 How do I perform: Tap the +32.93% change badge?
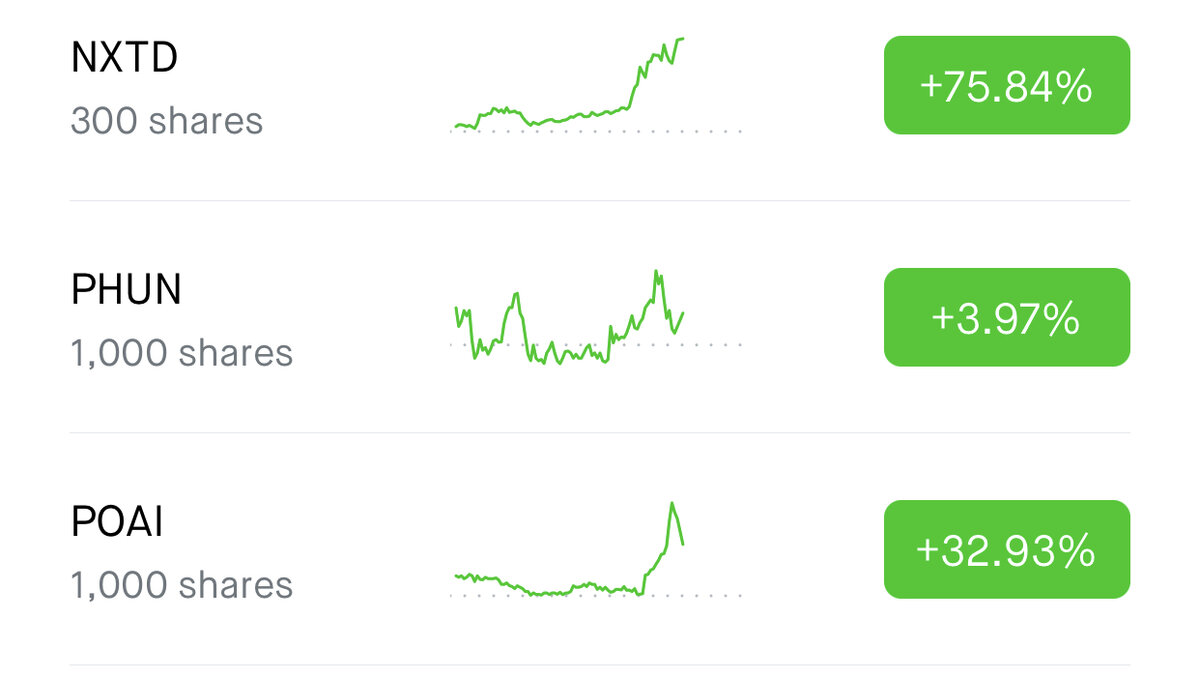click(x=1006, y=549)
